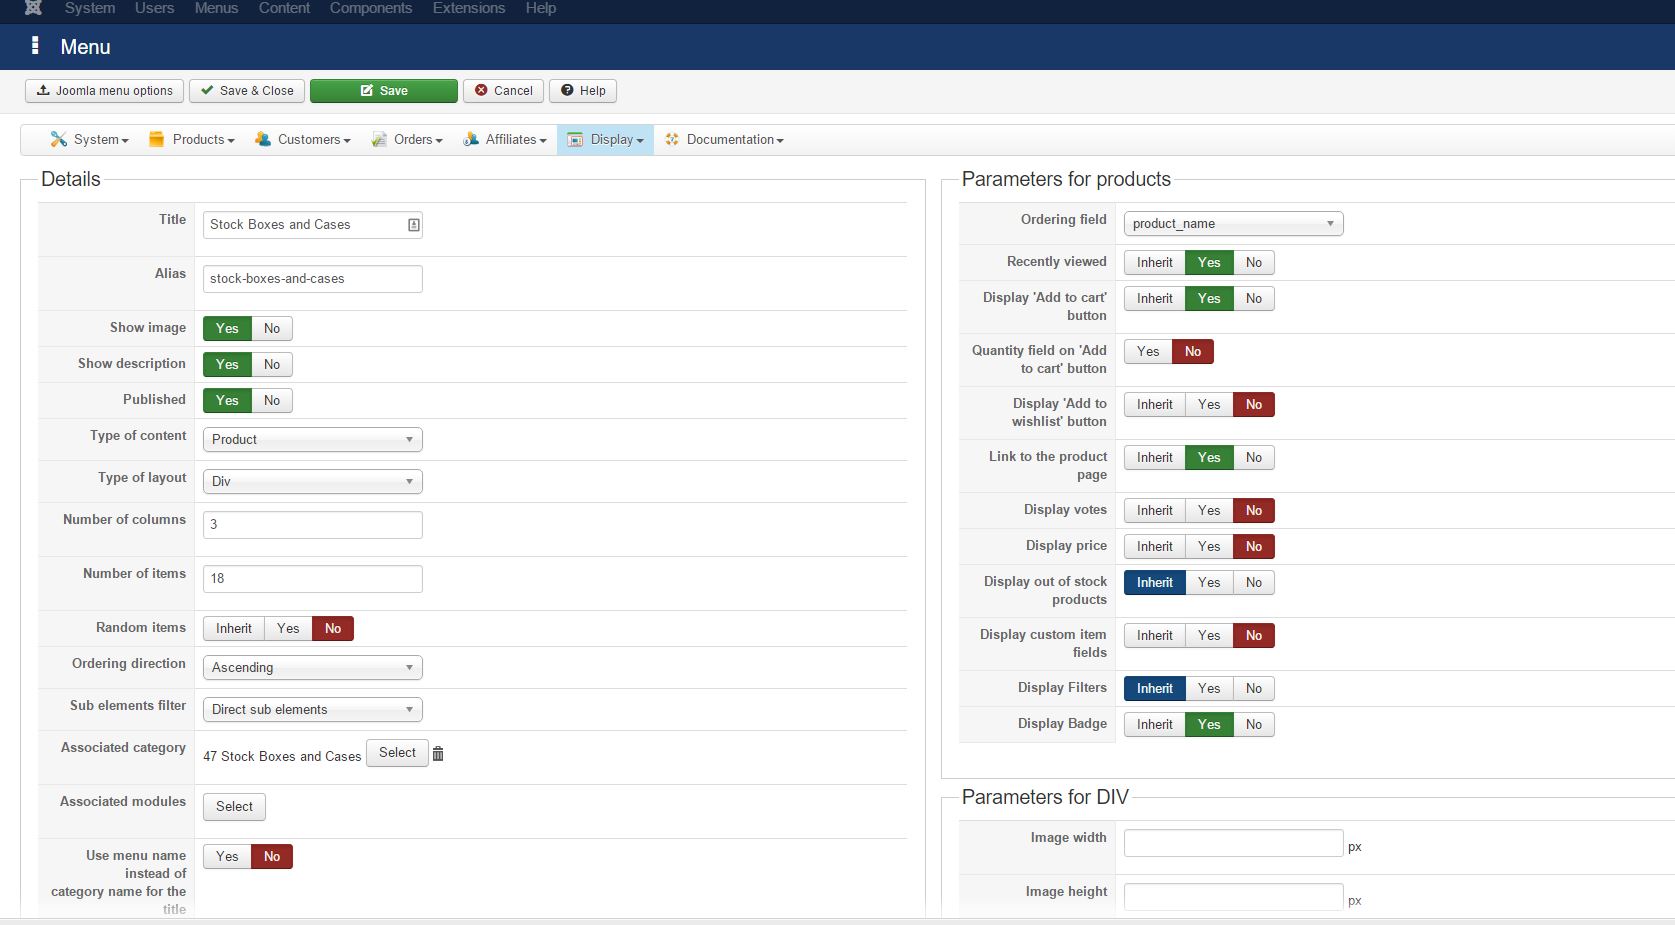Set Quantity field on 'Add to cart' to Yes
This screenshot has width=1675, height=925.
[x=1148, y=351]
